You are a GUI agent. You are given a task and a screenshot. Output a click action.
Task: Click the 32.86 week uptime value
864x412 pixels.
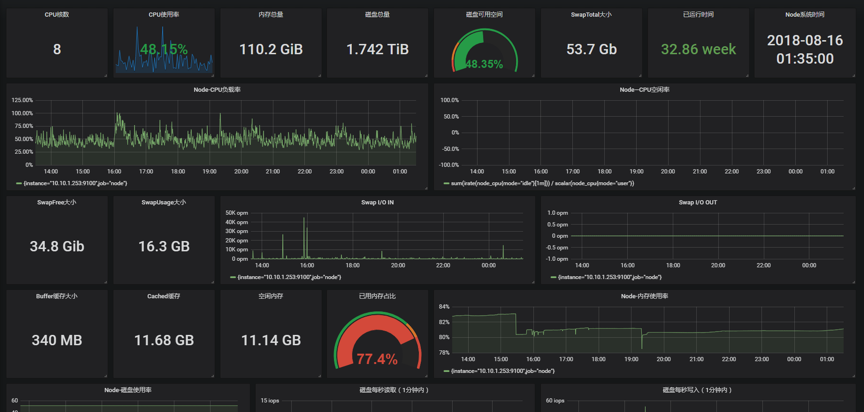[698, 50]
